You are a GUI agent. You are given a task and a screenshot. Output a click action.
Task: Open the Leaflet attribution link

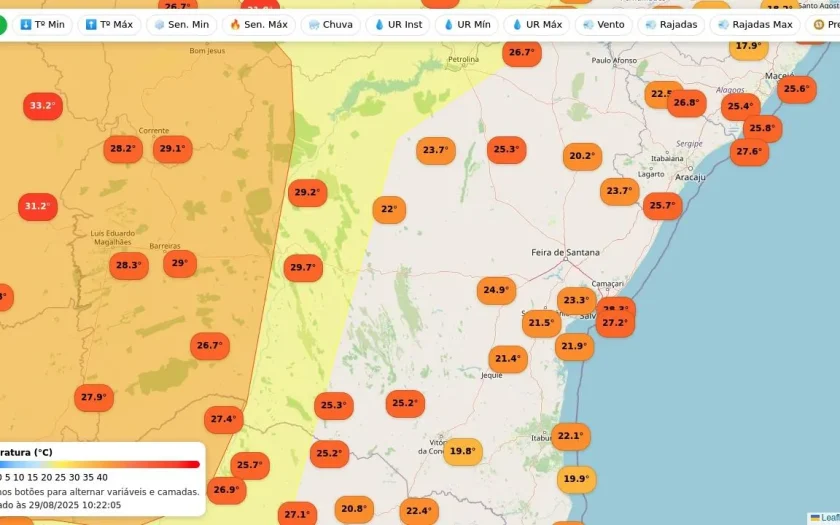(825, 518)
